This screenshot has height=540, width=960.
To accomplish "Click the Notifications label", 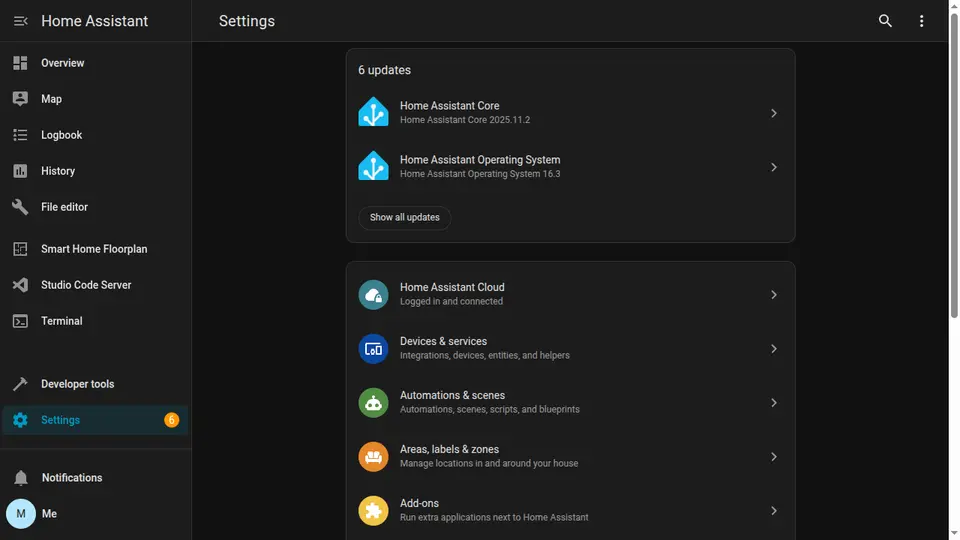I will tap(72, 478).
